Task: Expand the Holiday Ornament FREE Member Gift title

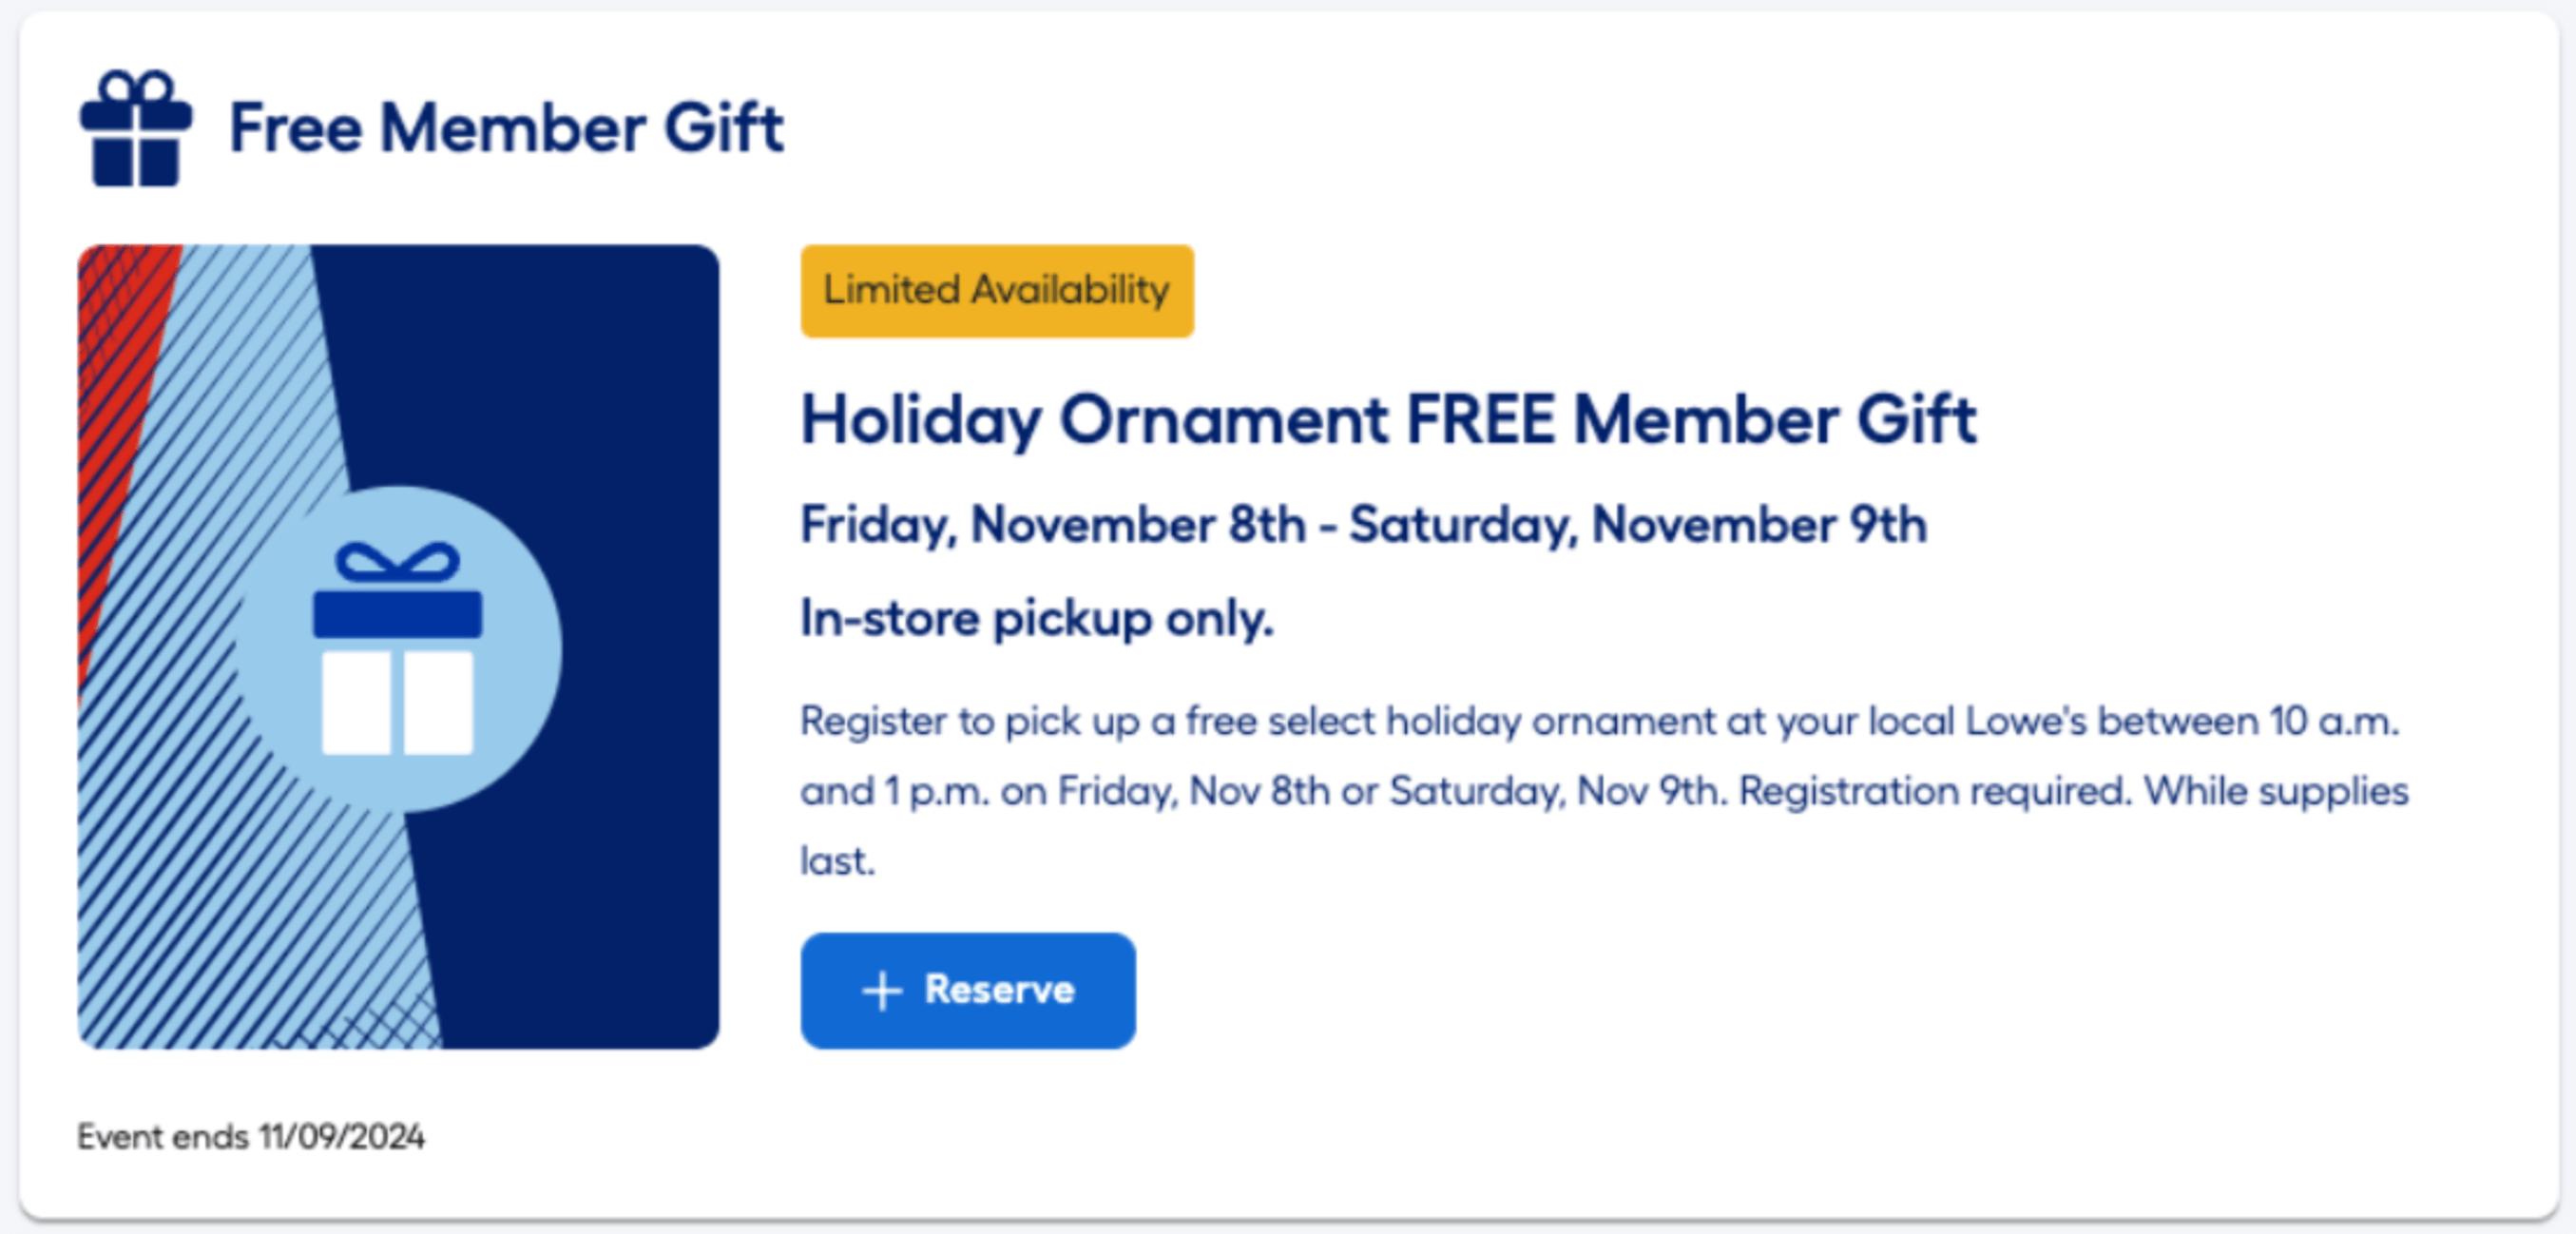Action: pos(1388,420)
